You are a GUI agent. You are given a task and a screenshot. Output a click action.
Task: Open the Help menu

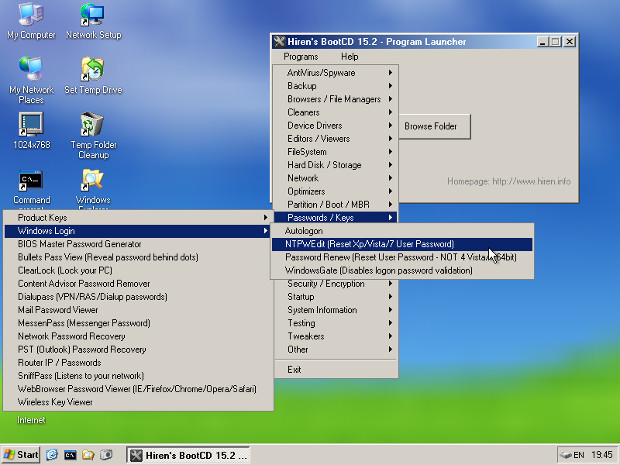(x=350, y=57)
